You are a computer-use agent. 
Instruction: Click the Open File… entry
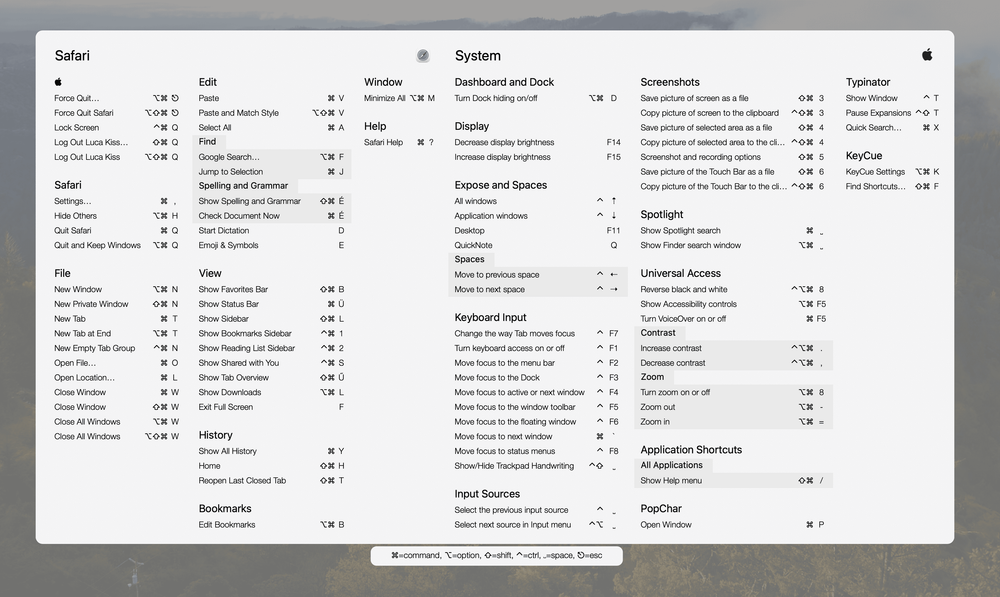[x=117, y=363]
